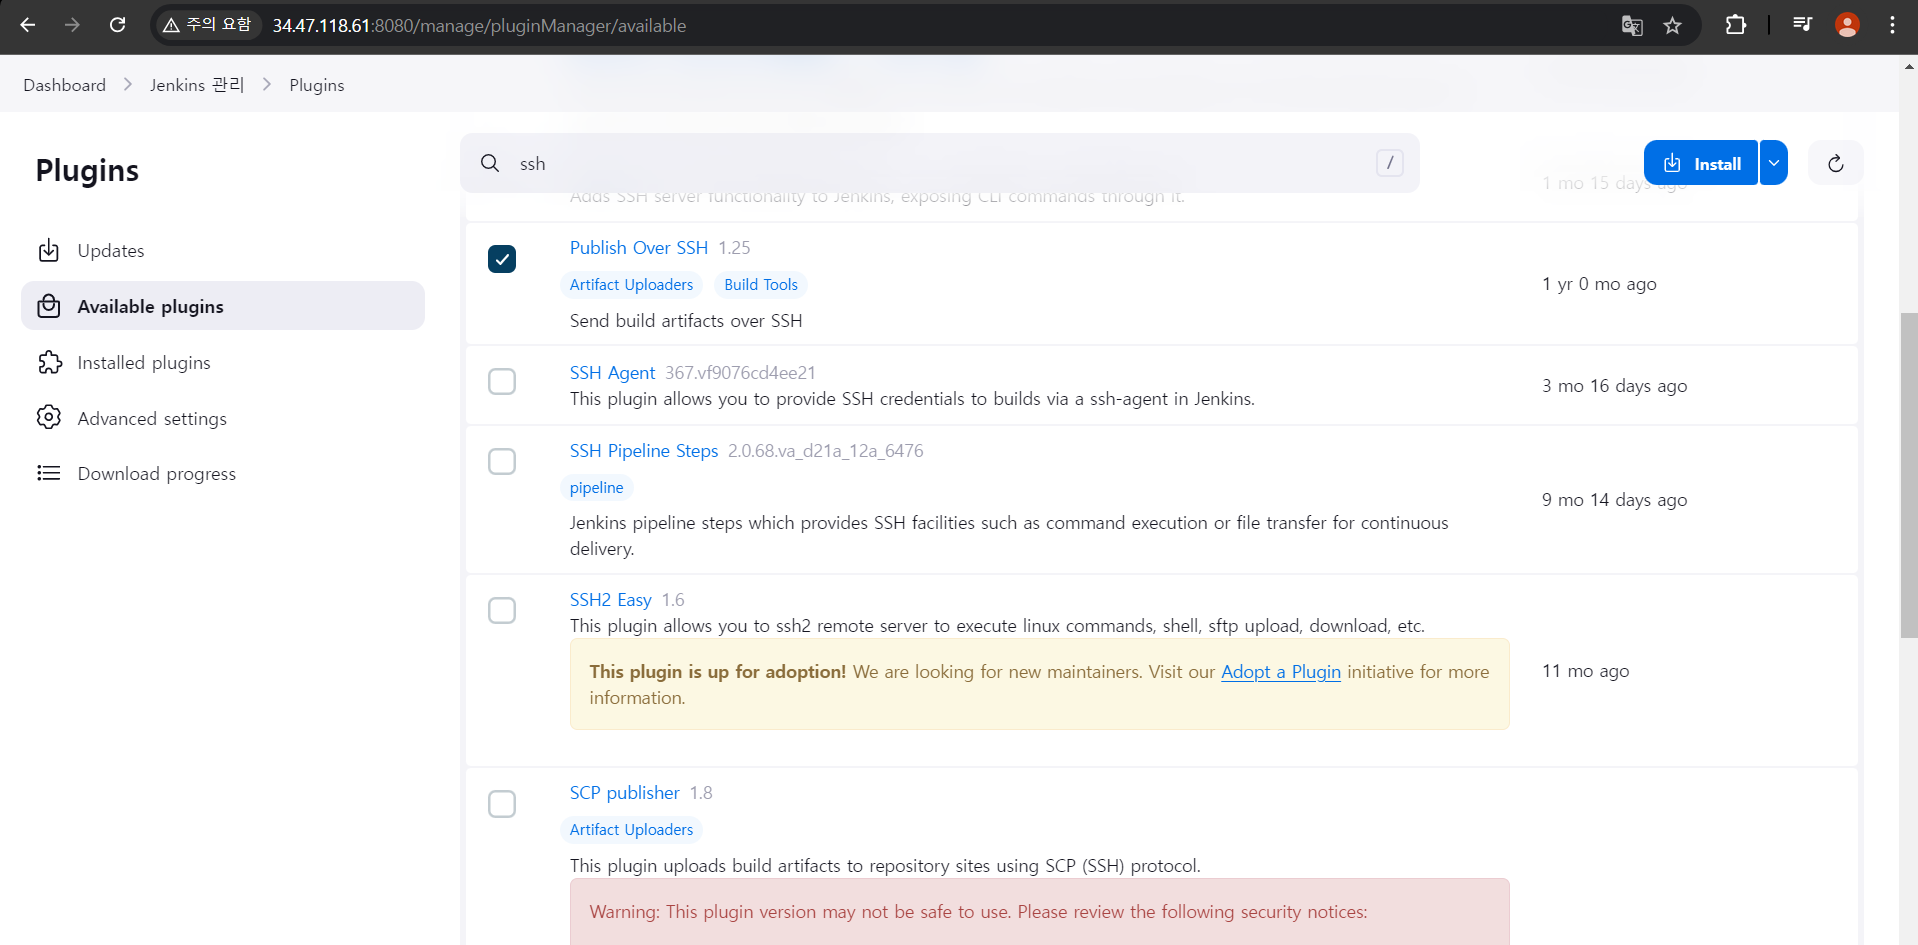Click the '9 mo 14 days ago' release date

tap(1614, 500)
